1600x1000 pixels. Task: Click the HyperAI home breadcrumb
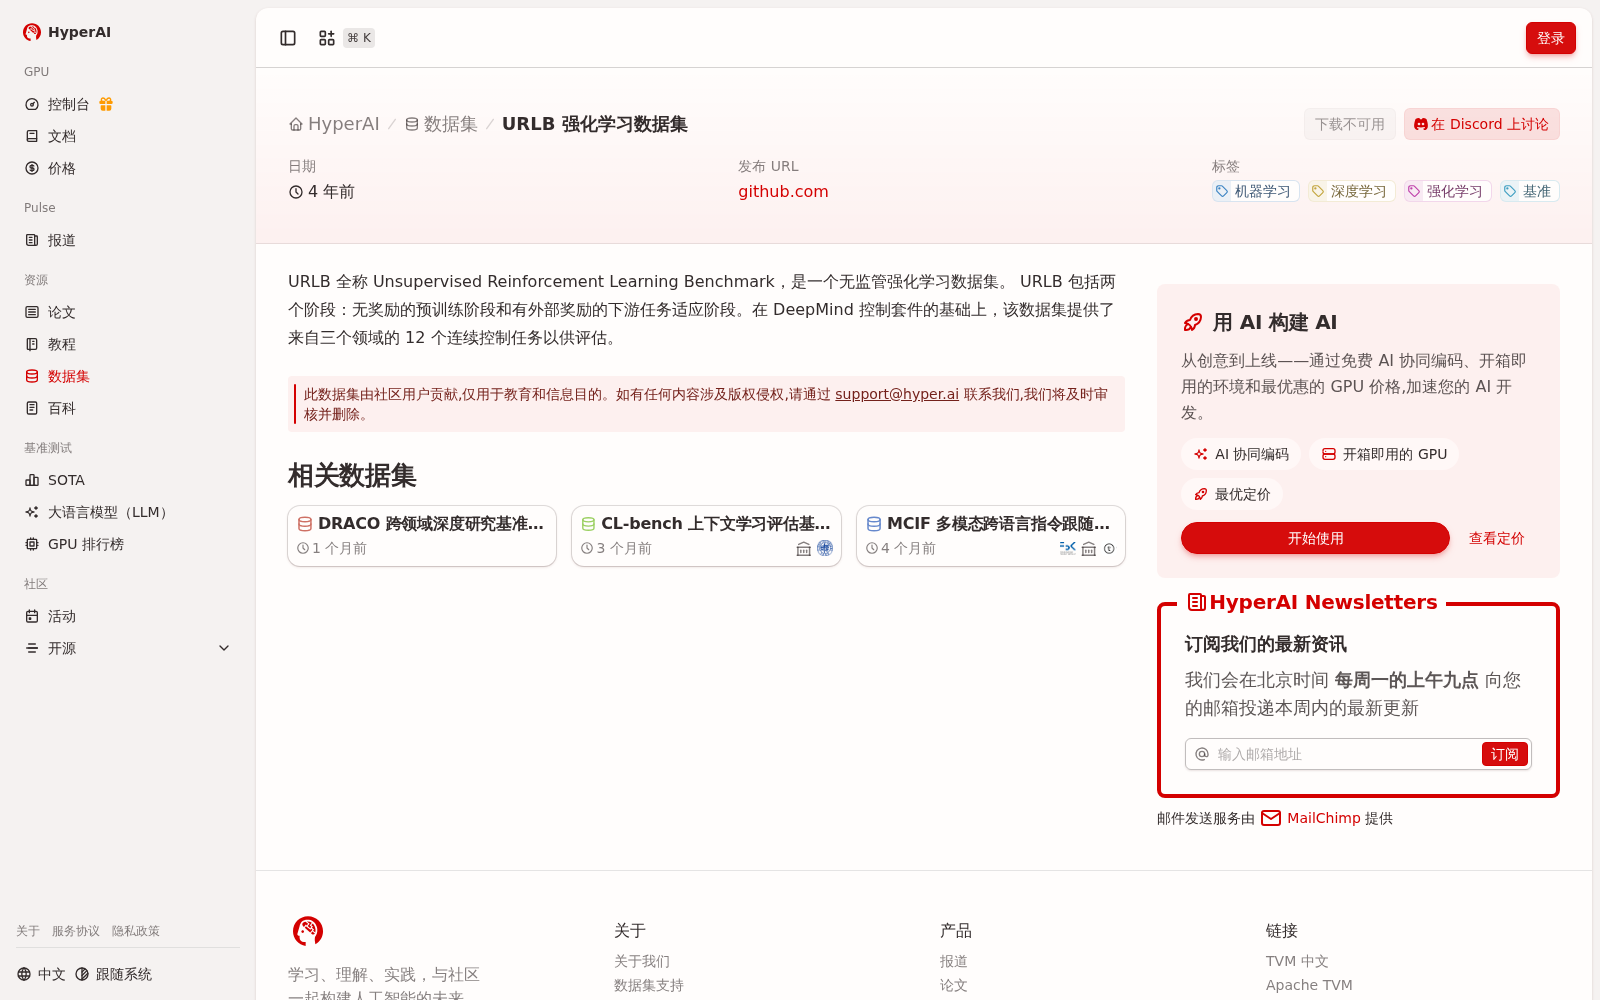tap(334, 124)
